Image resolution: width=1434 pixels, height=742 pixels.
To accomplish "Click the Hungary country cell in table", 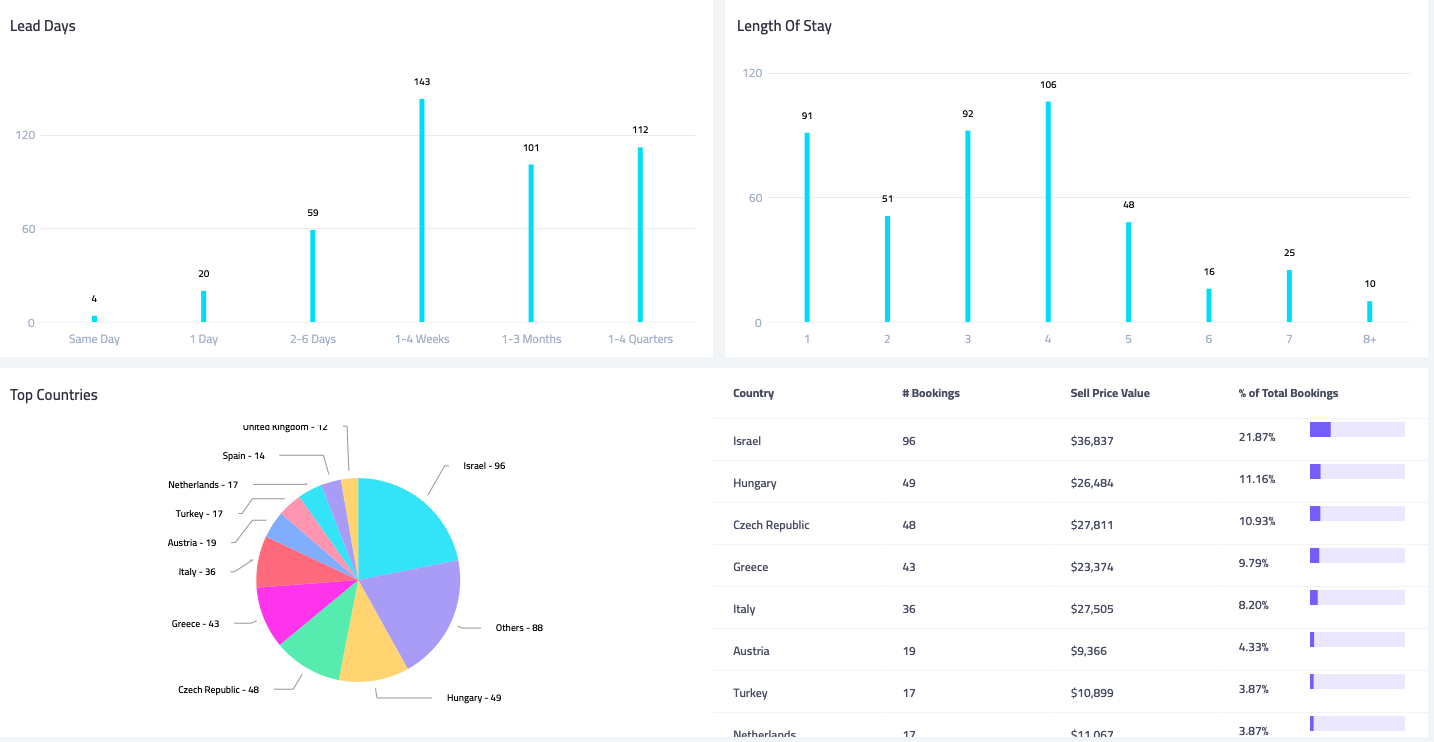I will click(755, 483).
